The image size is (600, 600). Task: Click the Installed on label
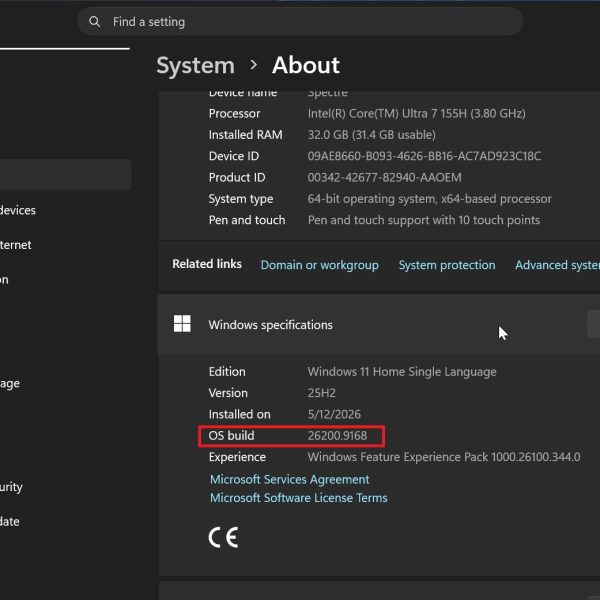240,414
